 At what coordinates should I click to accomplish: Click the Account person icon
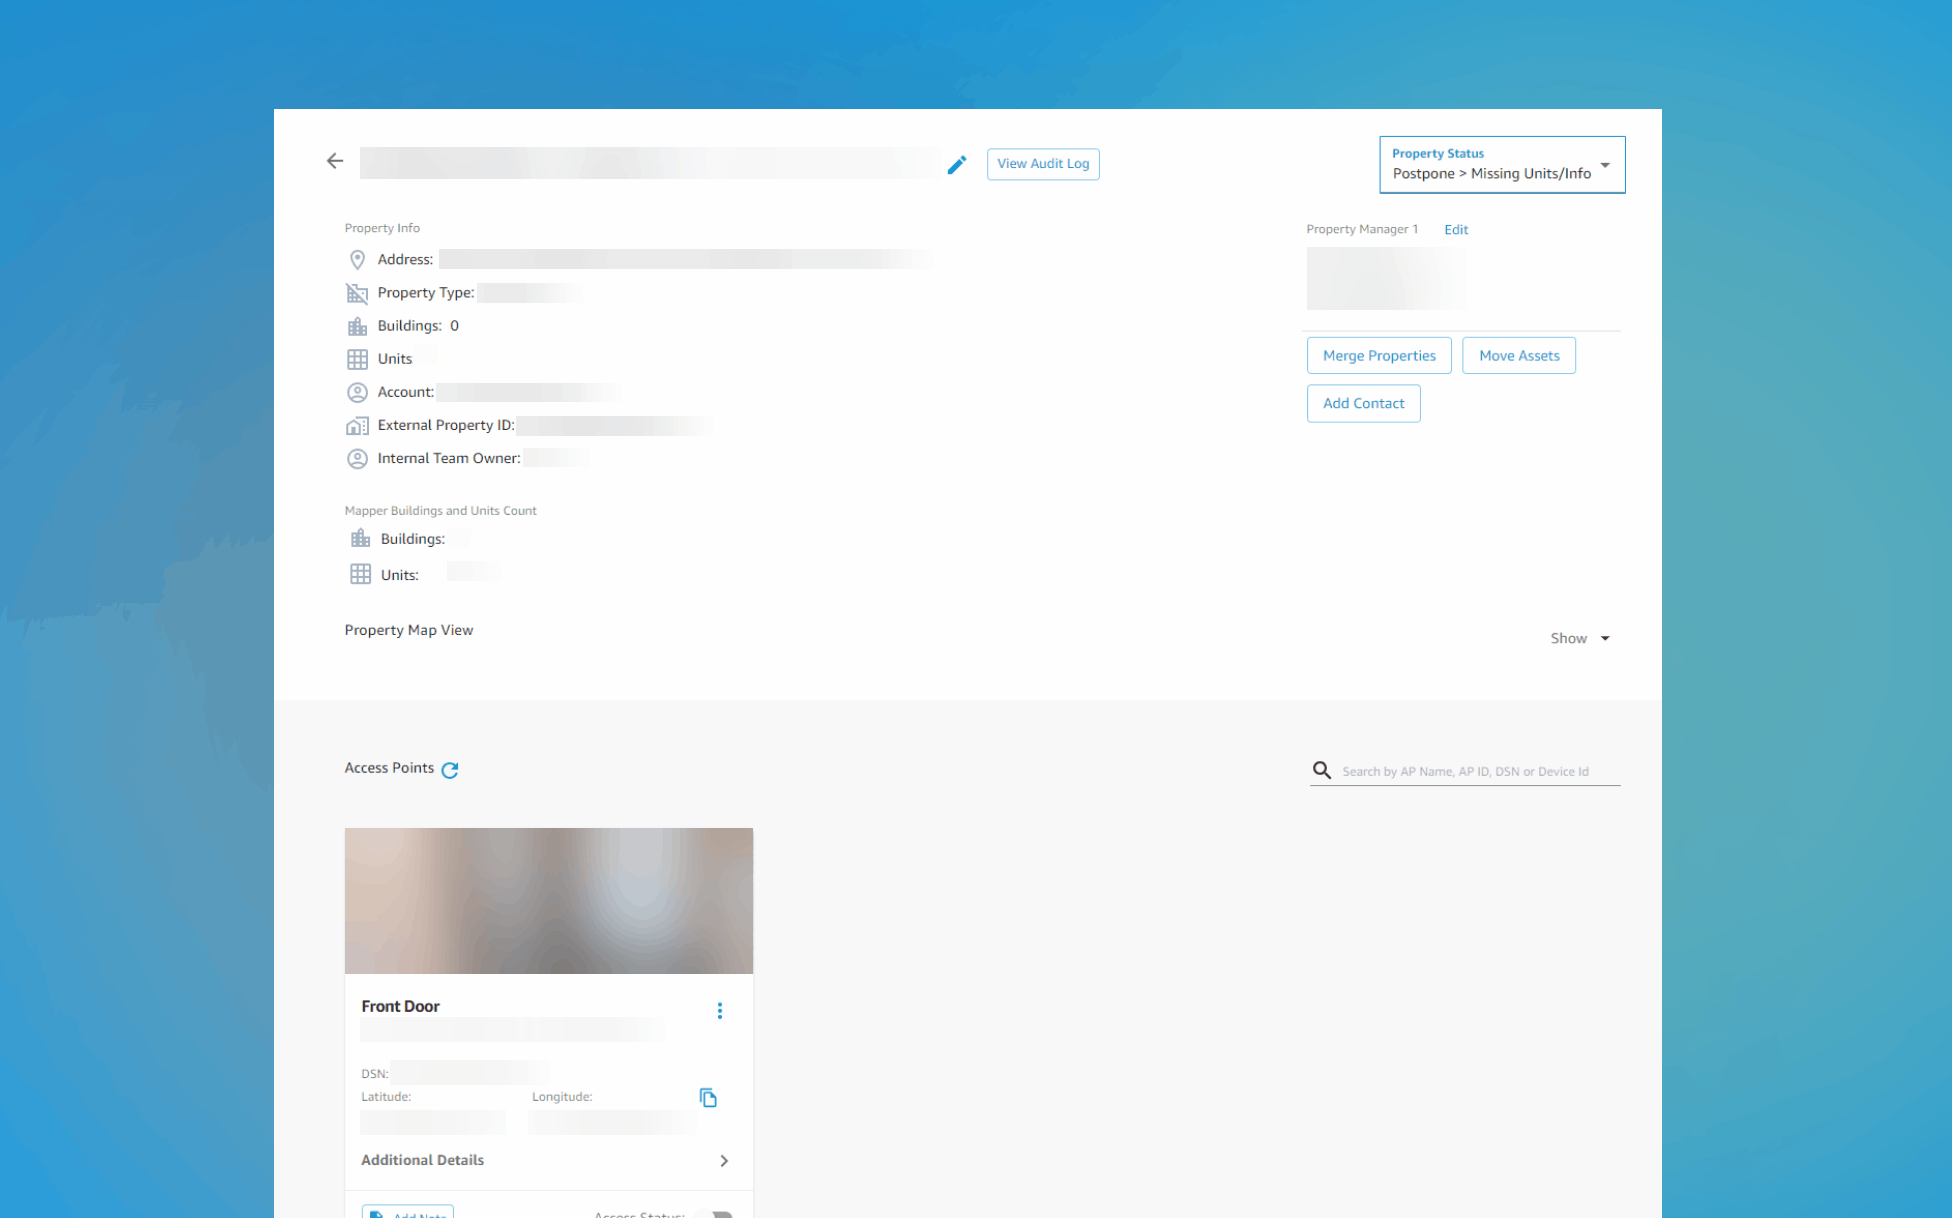coord(357,392)
